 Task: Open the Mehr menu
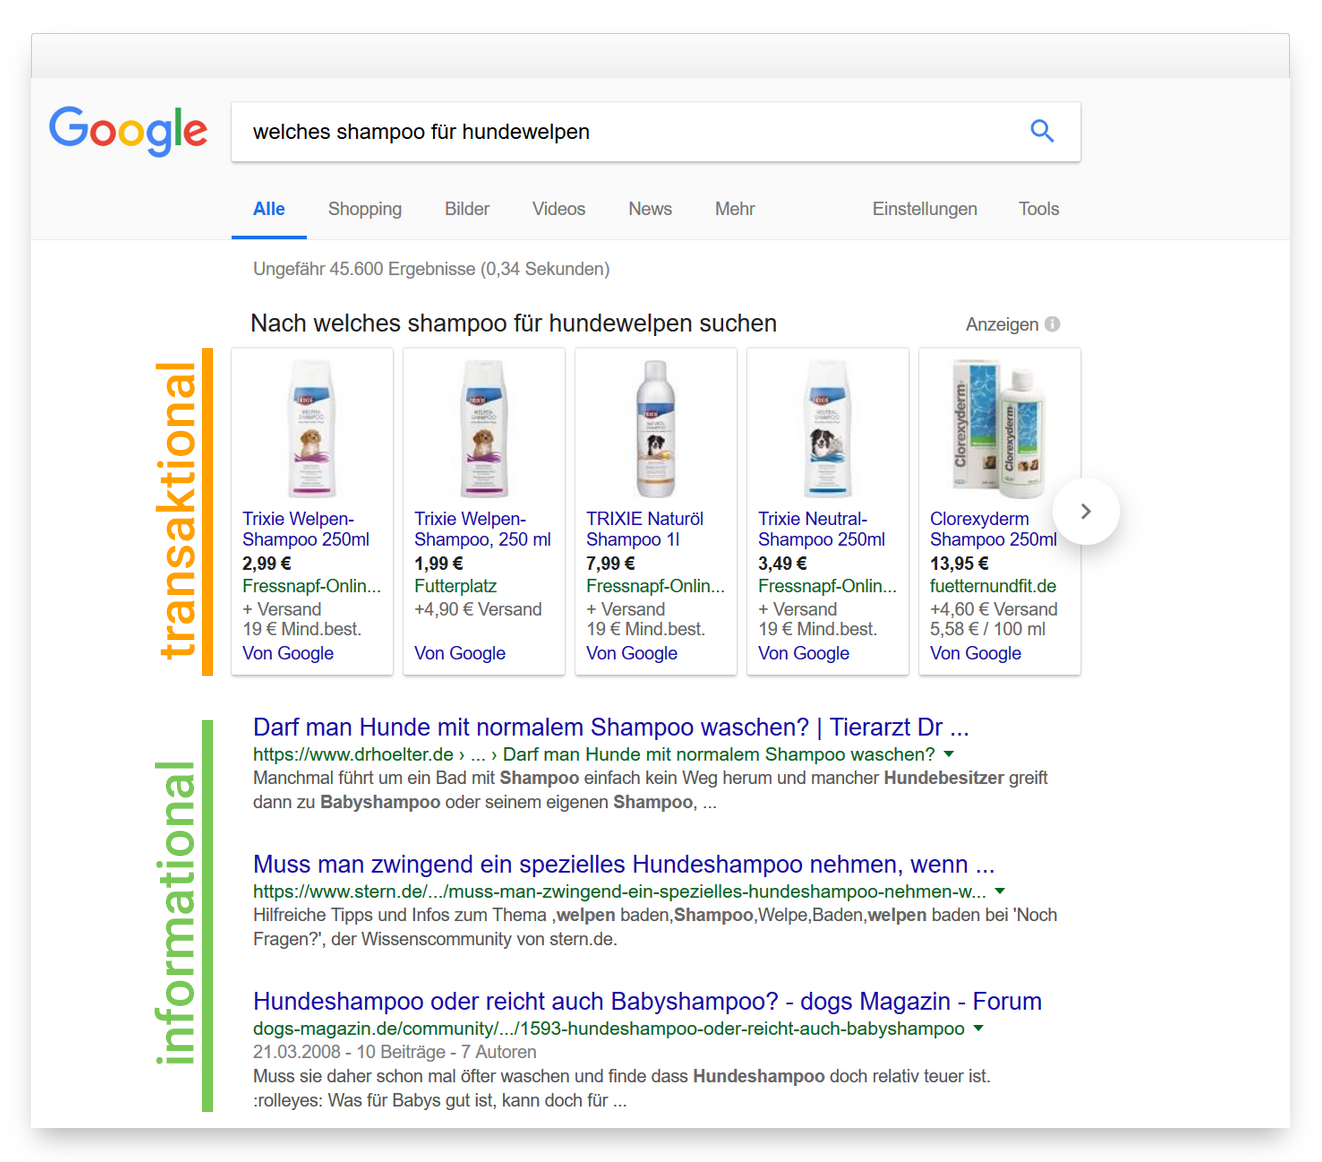734,209
